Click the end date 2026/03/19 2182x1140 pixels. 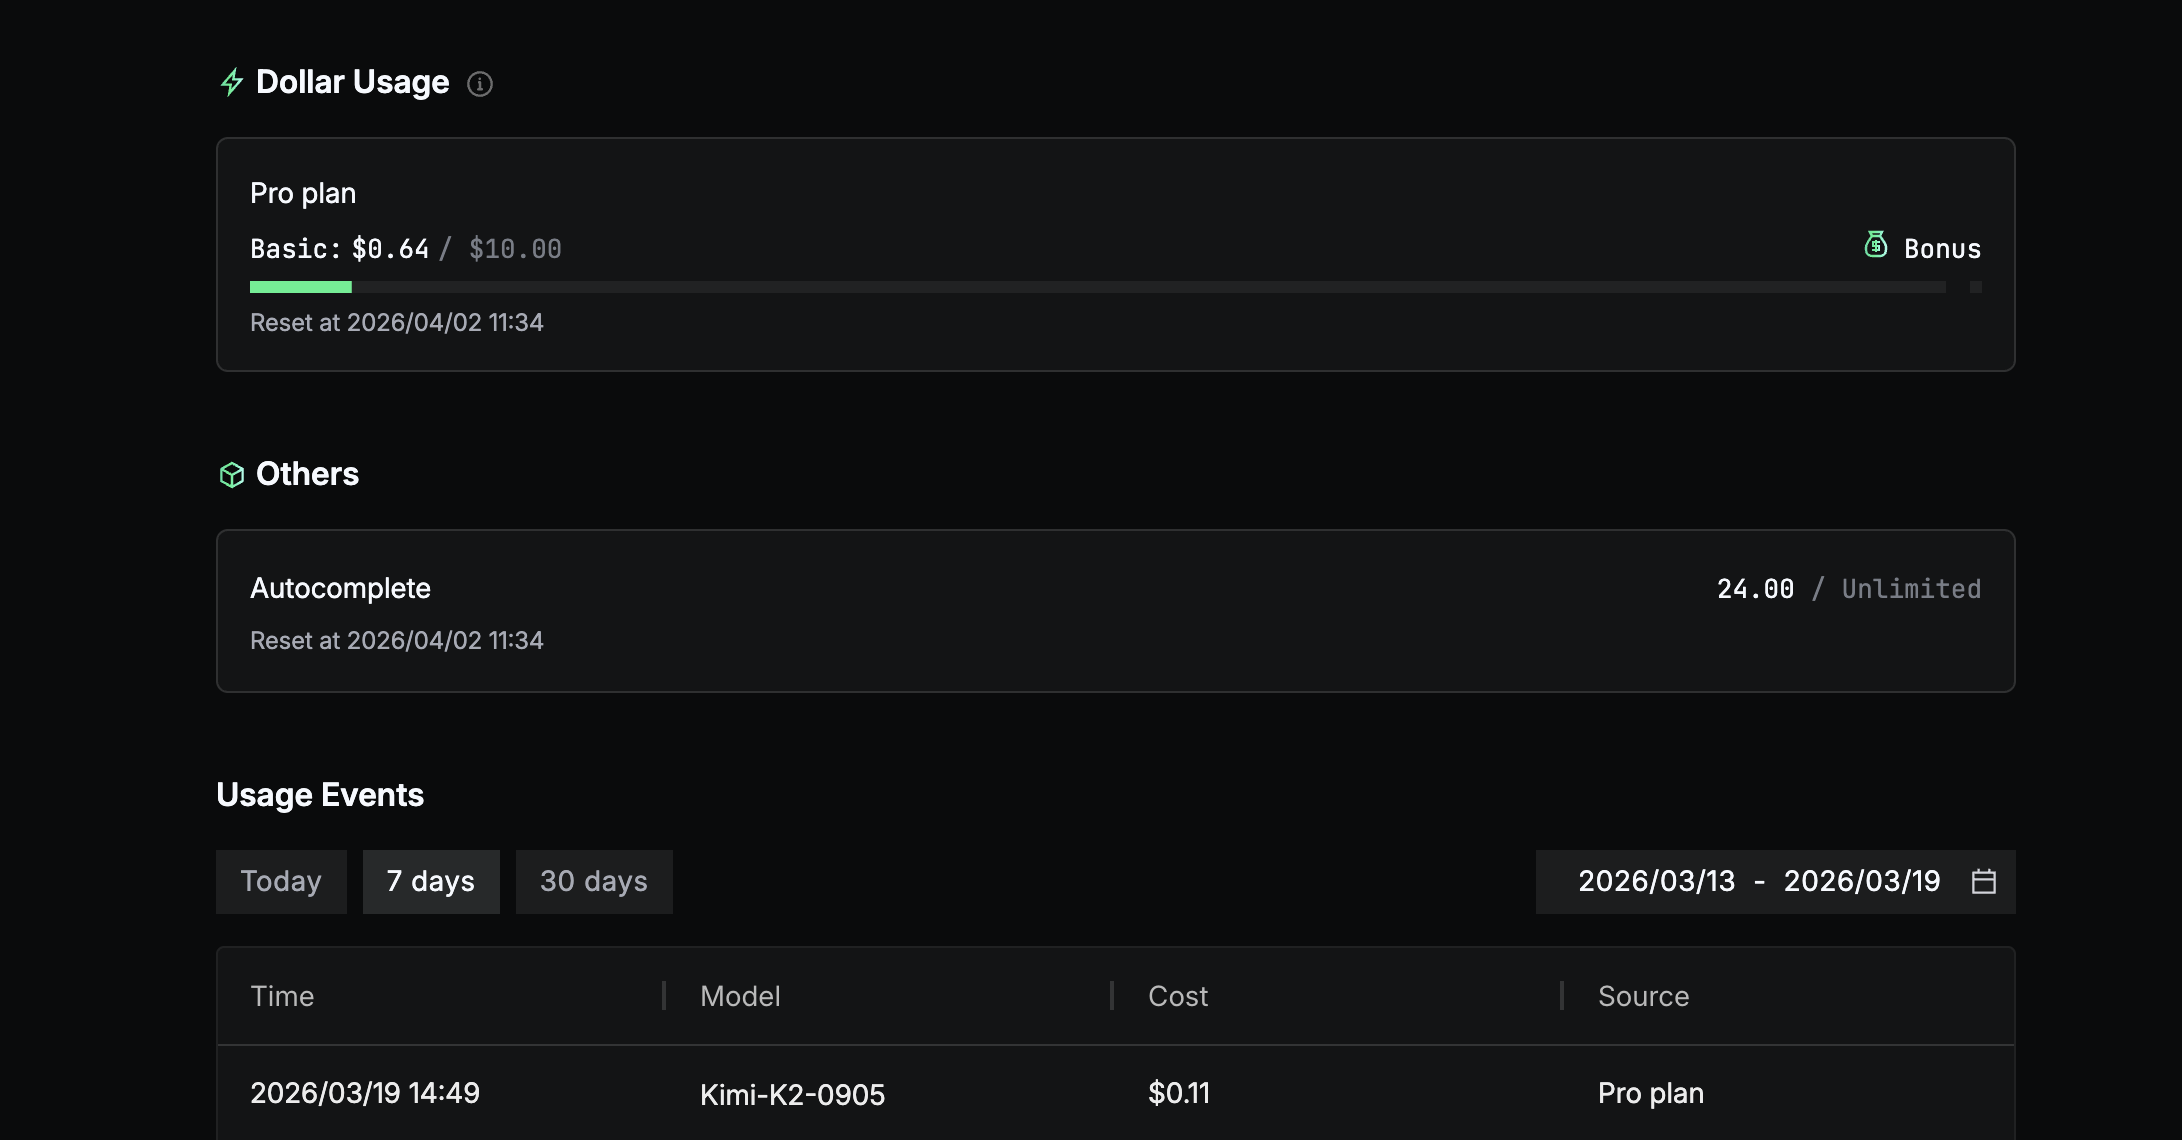coord(1862,881)
